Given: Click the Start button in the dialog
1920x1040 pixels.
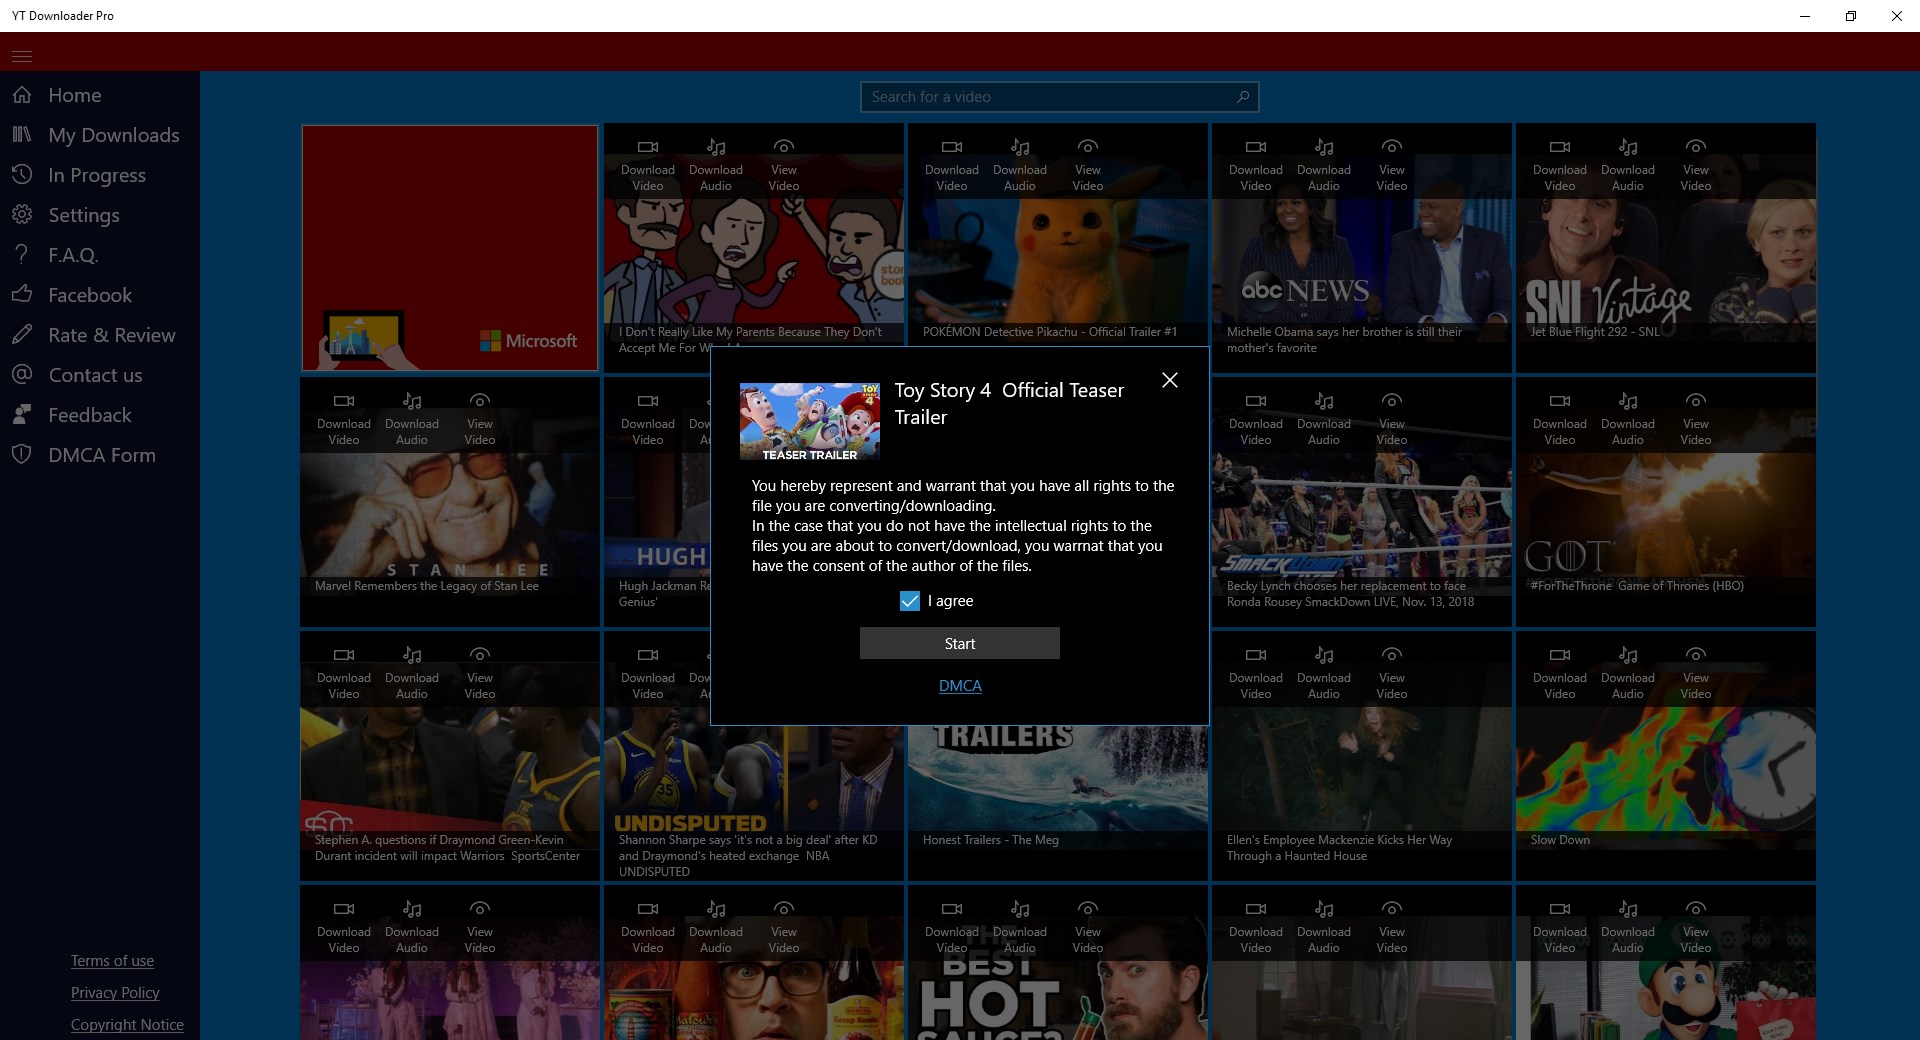Looking at the screenshot, I should coord(960,643).
